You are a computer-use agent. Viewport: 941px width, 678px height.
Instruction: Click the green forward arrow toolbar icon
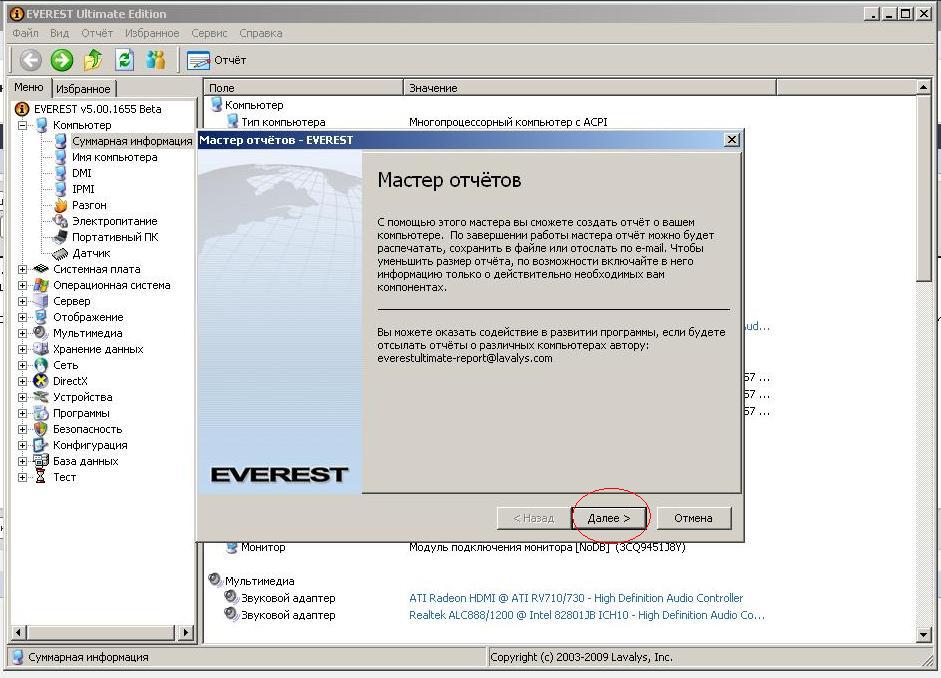(x=62, y=60)
